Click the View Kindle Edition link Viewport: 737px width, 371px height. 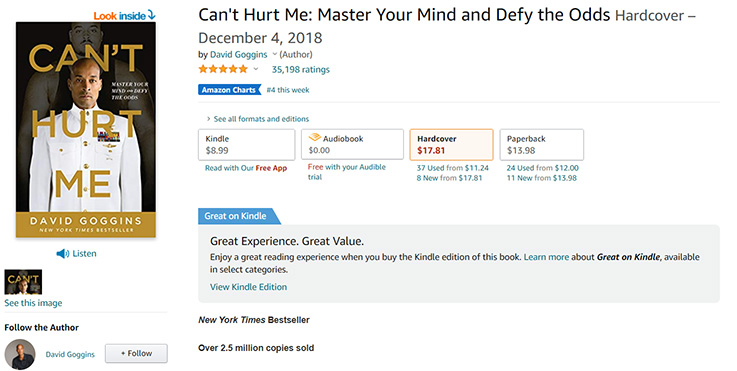coord(248,287)
